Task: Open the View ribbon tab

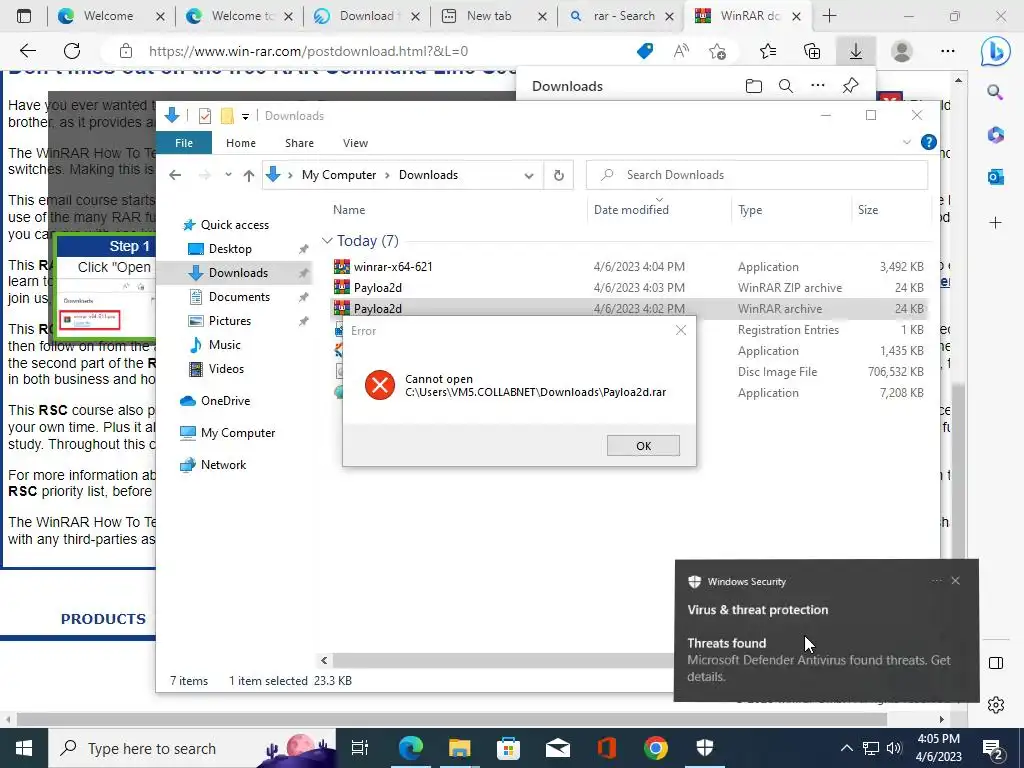Action: [x=355, y=142]
